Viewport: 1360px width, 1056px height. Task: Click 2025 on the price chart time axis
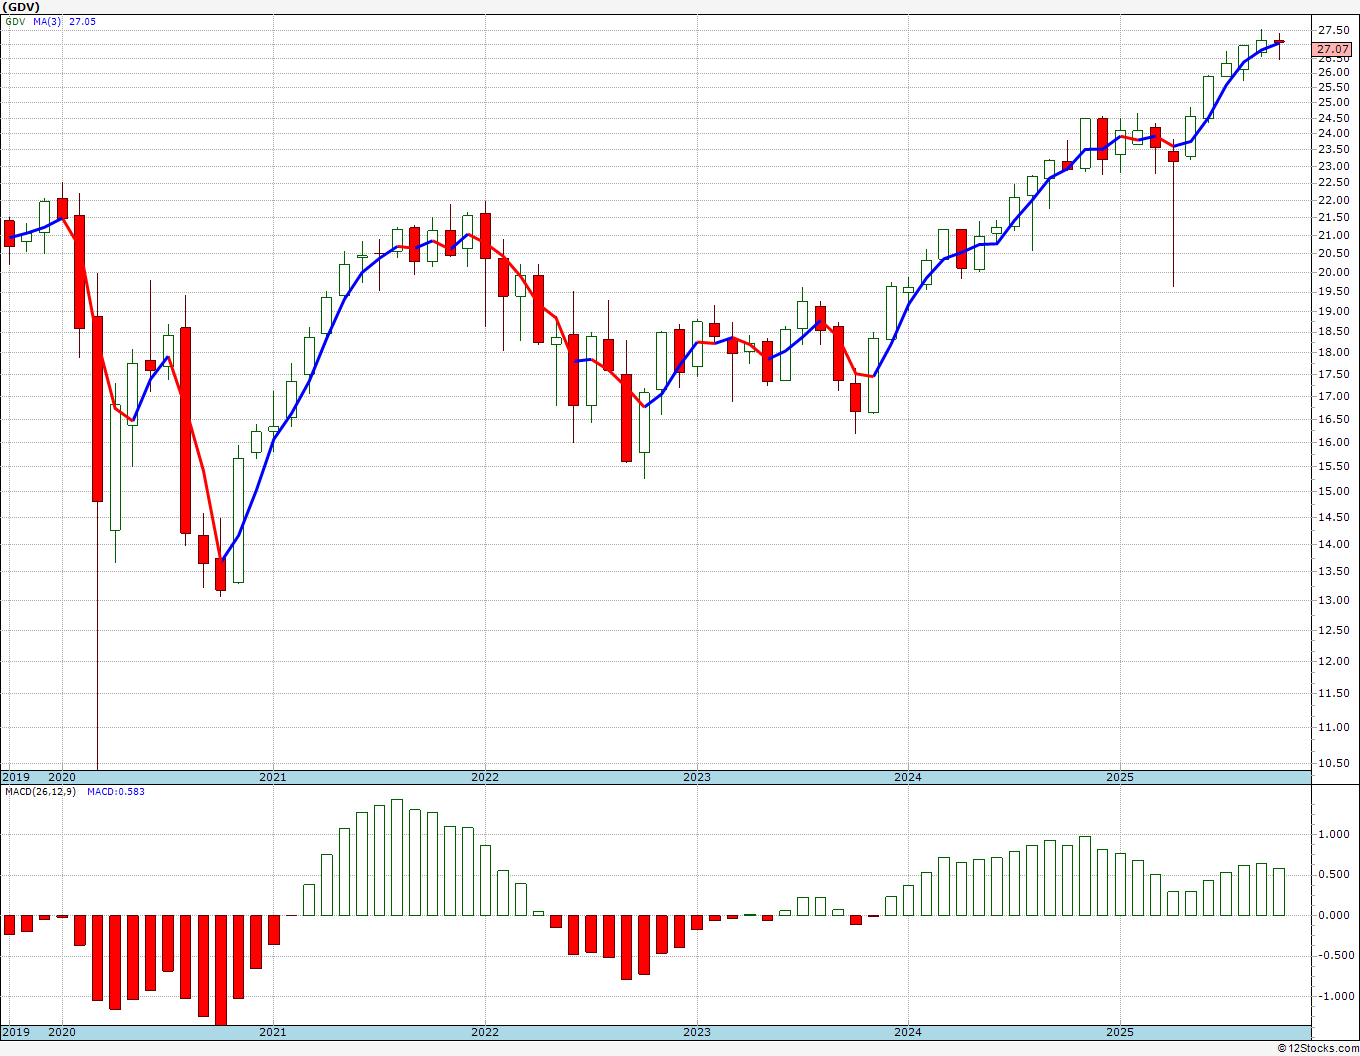1120,777
